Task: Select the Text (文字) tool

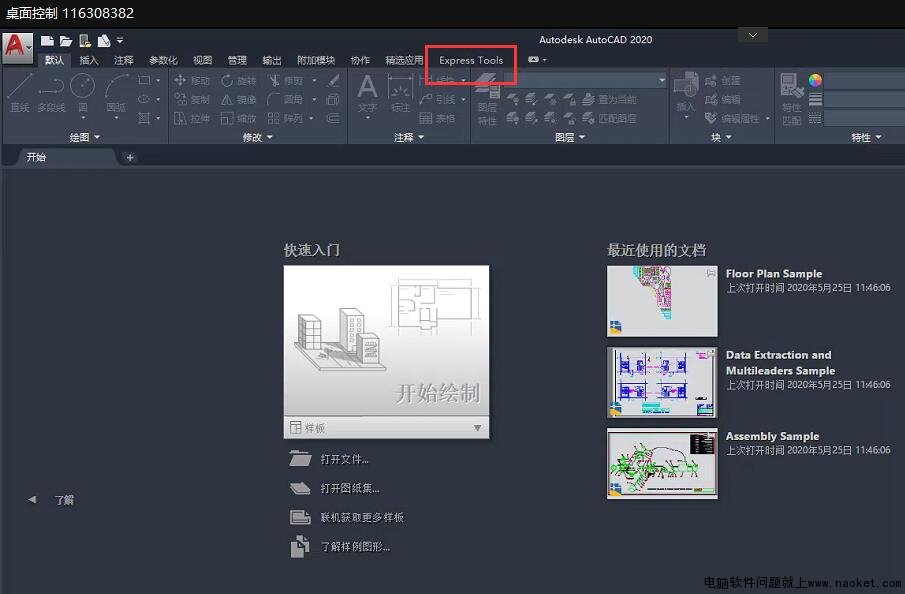Action: pyautogui.click(x=367, y=93)
